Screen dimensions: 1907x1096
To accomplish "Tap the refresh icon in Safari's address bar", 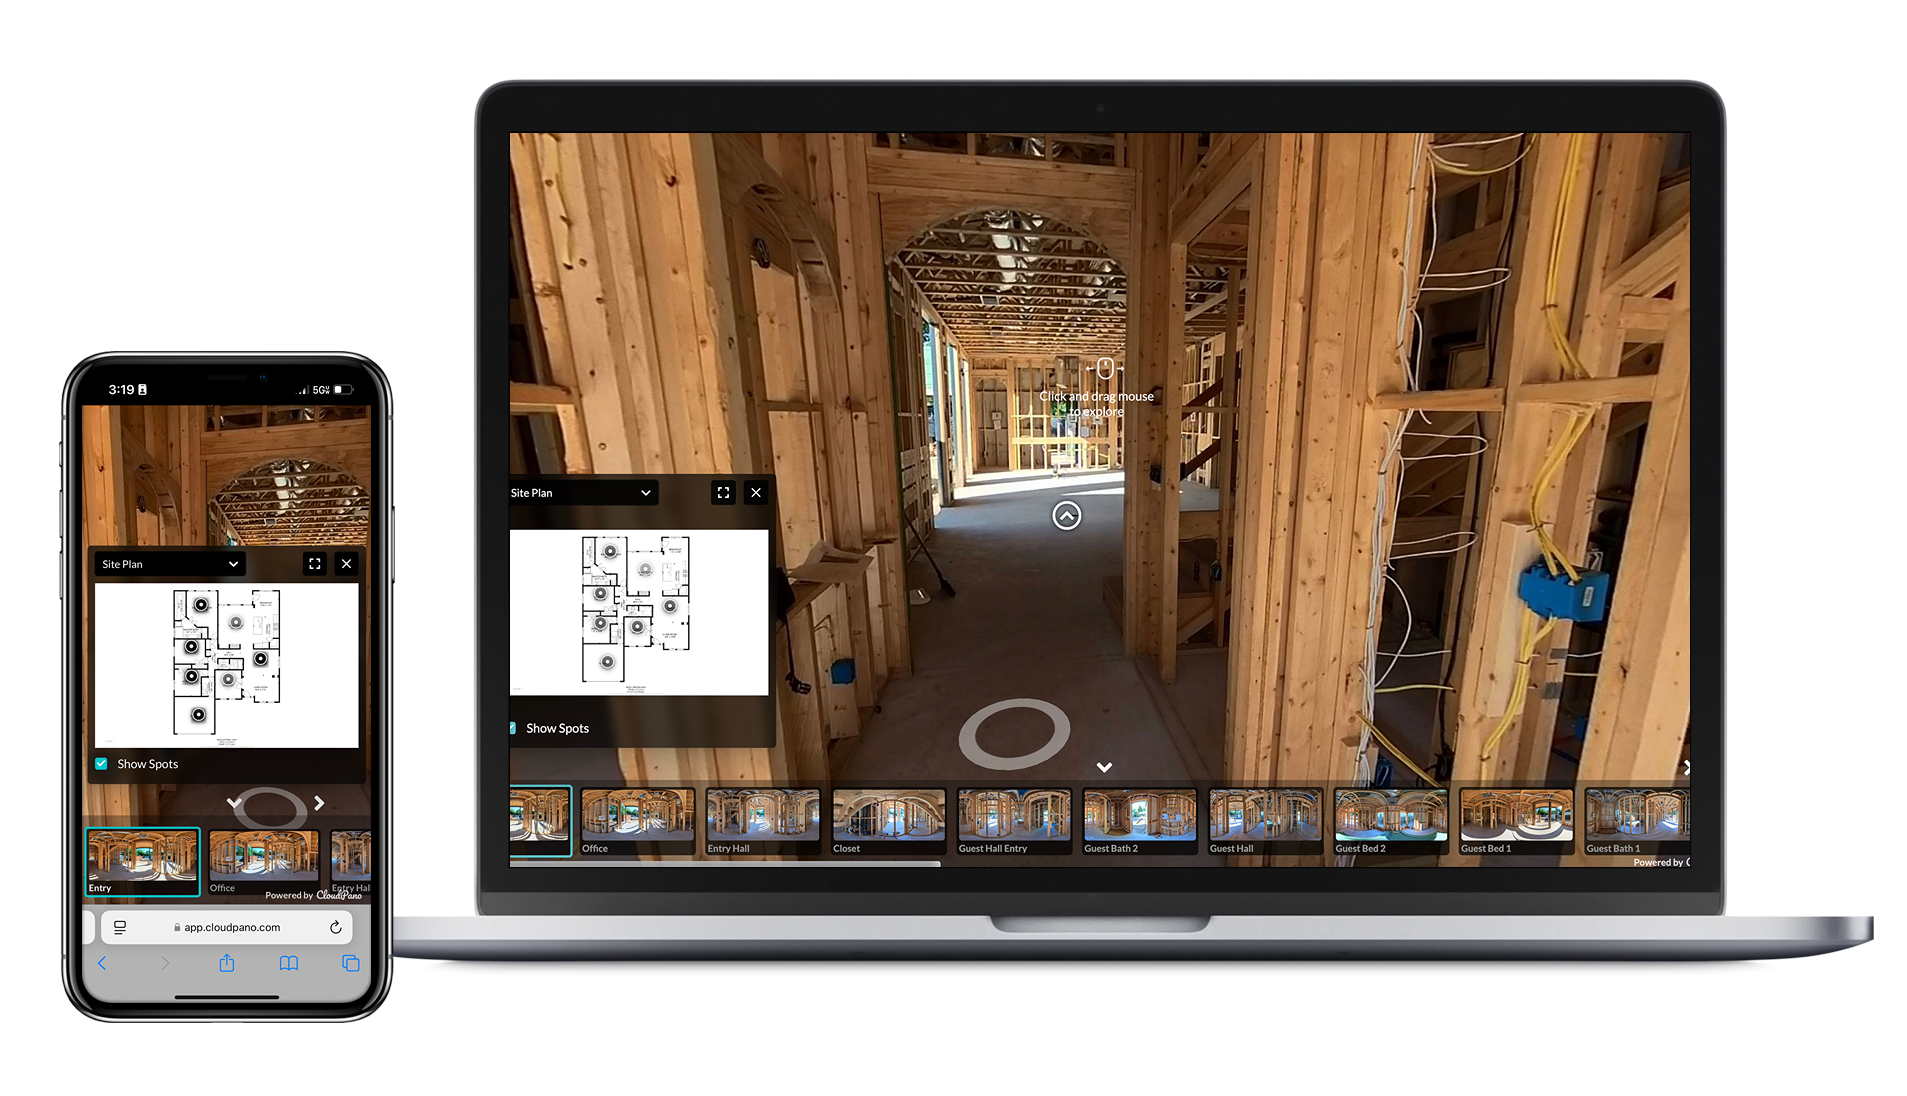I will [x=336, y=927].
